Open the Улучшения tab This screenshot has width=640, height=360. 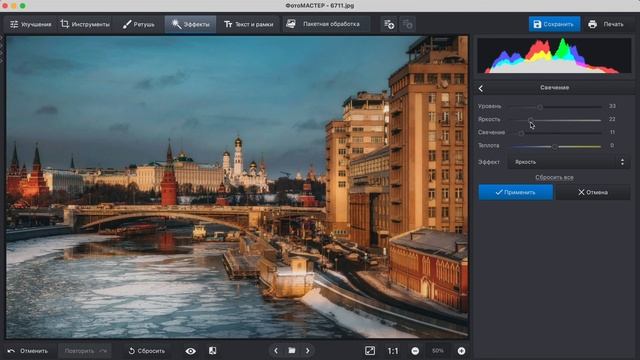pos(31,24)
